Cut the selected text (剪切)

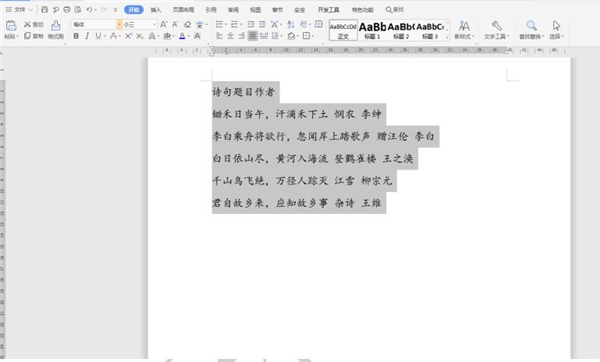point(34,24)
